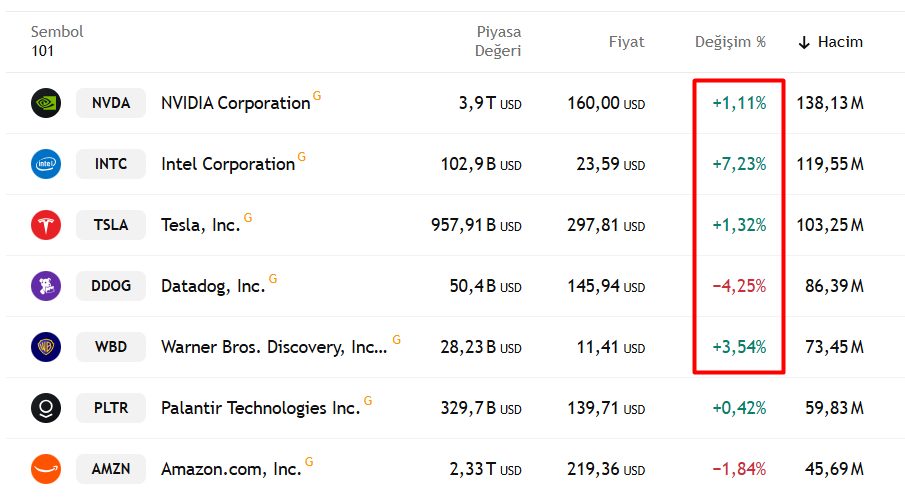Click the Datadog logo icon
This screenshot has width=905, height=497.
(46, 286)
